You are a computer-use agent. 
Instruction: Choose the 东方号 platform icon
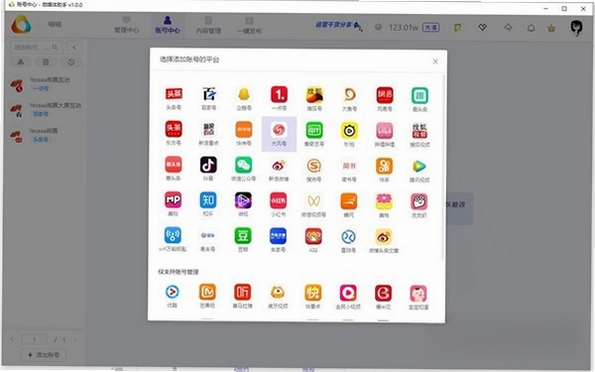173,129
